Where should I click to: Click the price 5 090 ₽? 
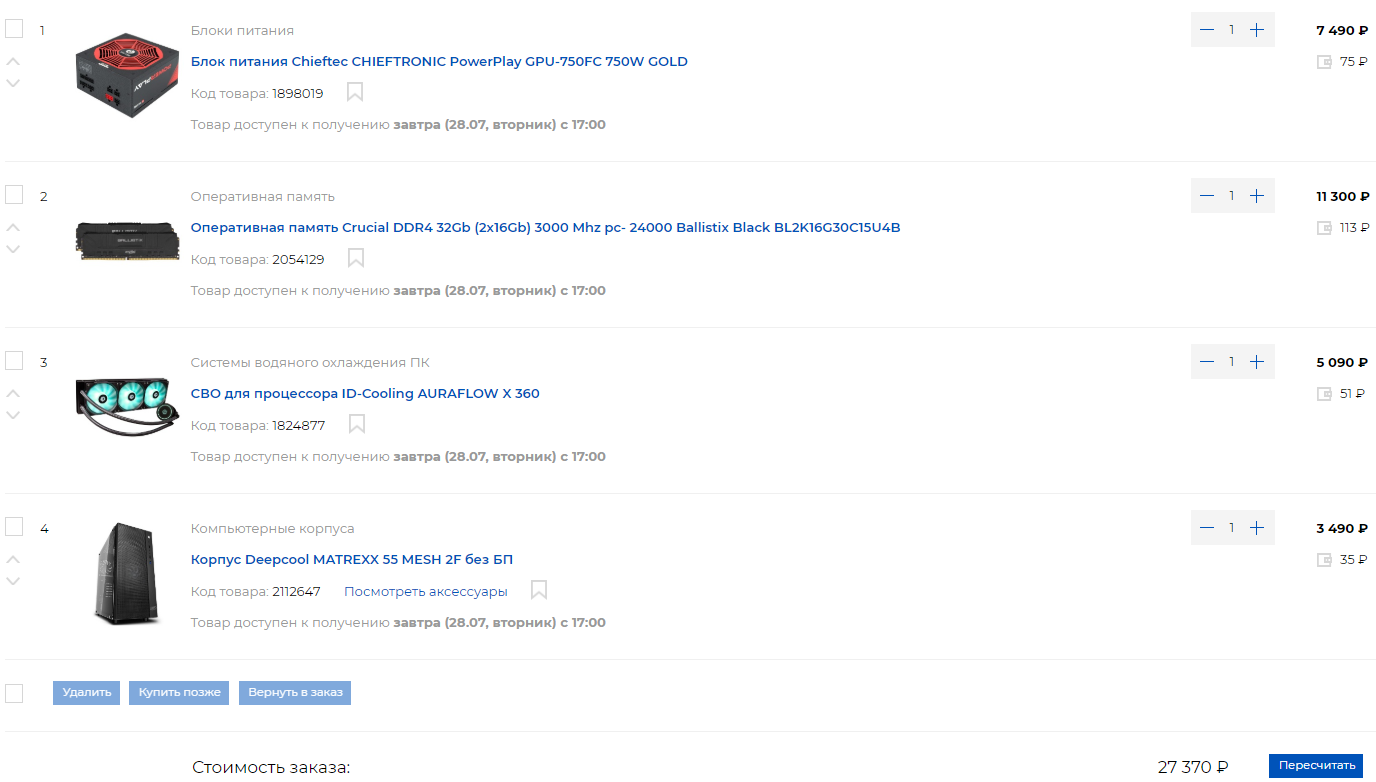[x=1342, y=363]
